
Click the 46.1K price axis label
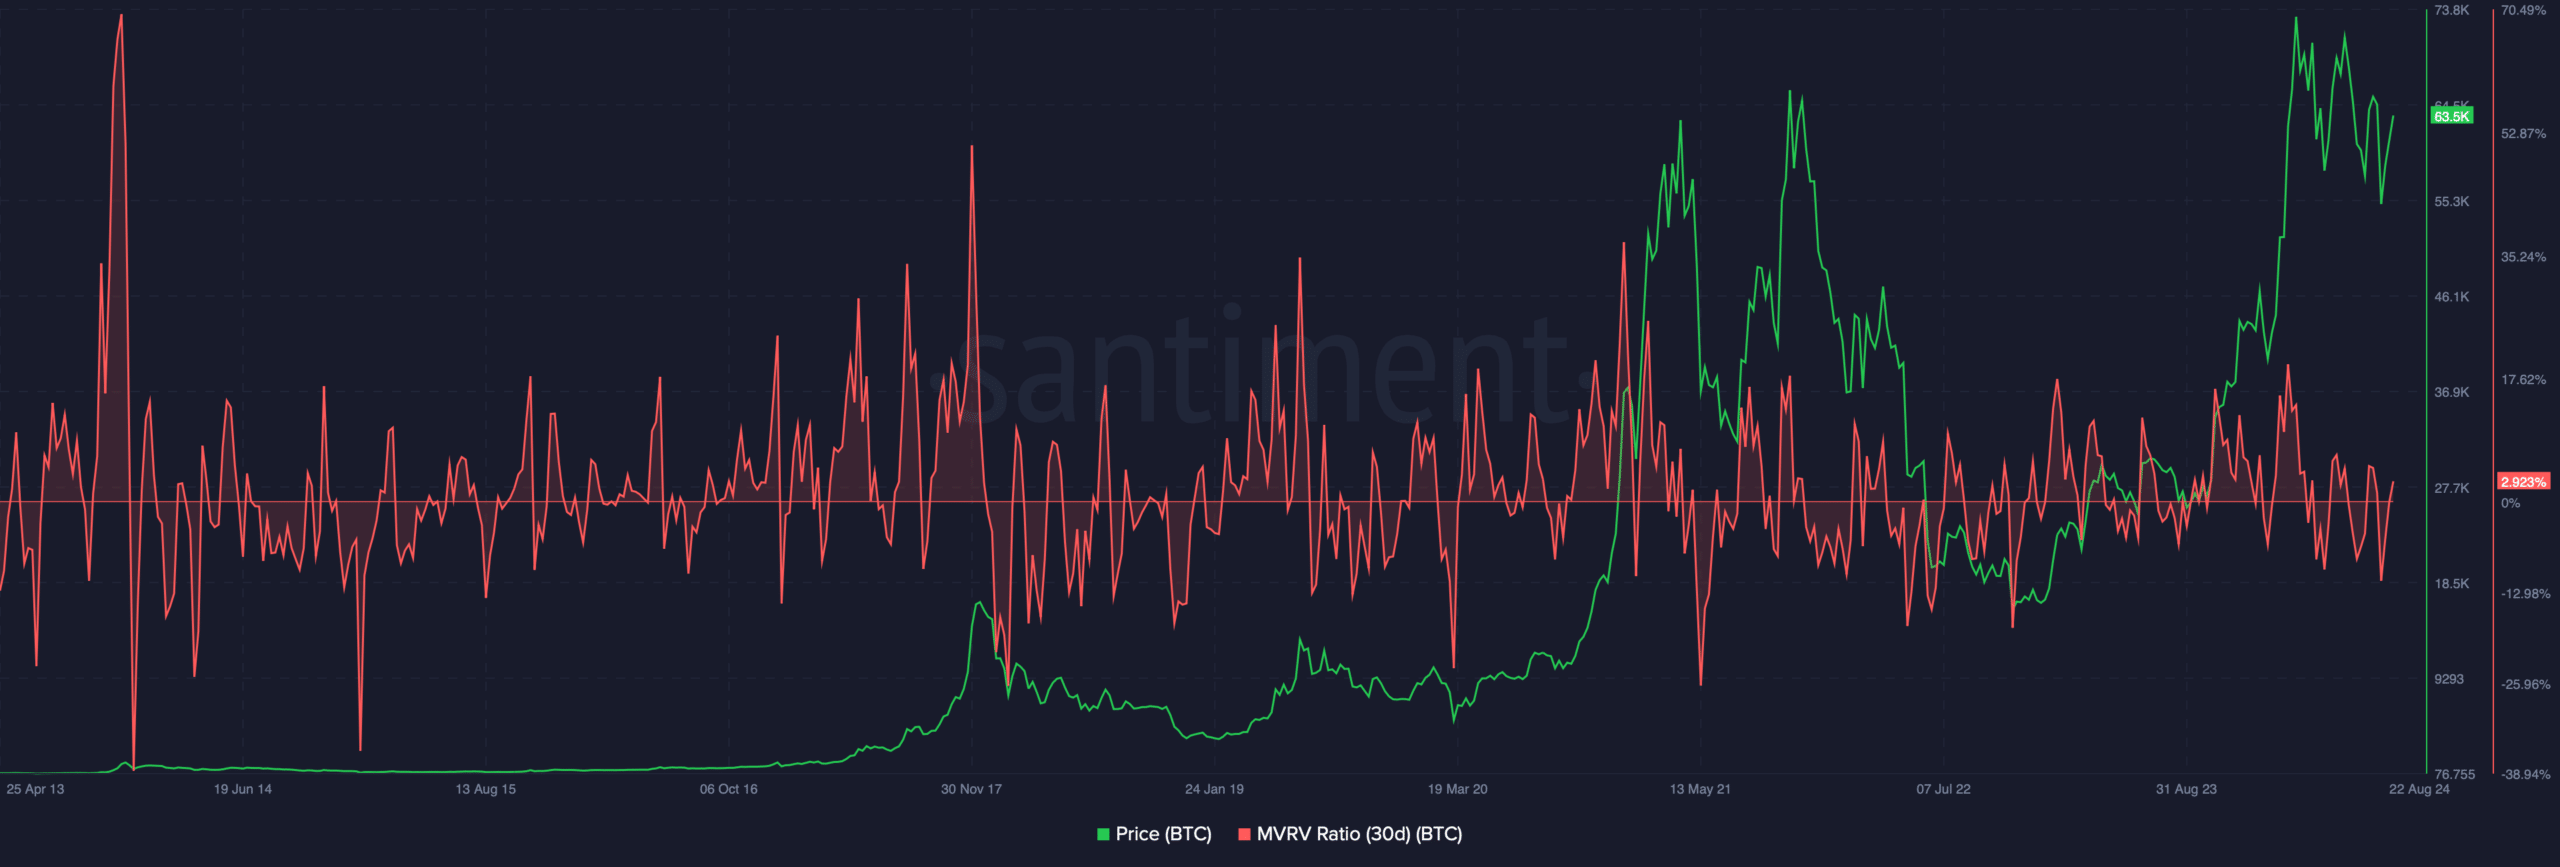tap(2452, 297)
